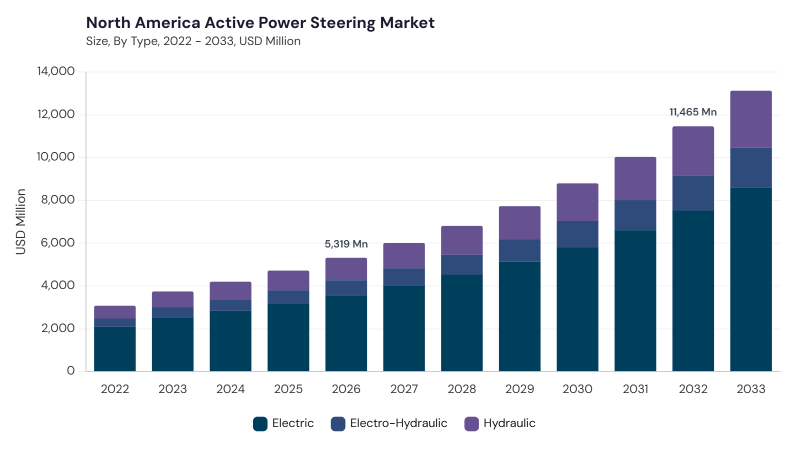Viewport: 800px width, 450px height.
Task: Click the 6,000 y-axis tick label
Action: [58, 242]
